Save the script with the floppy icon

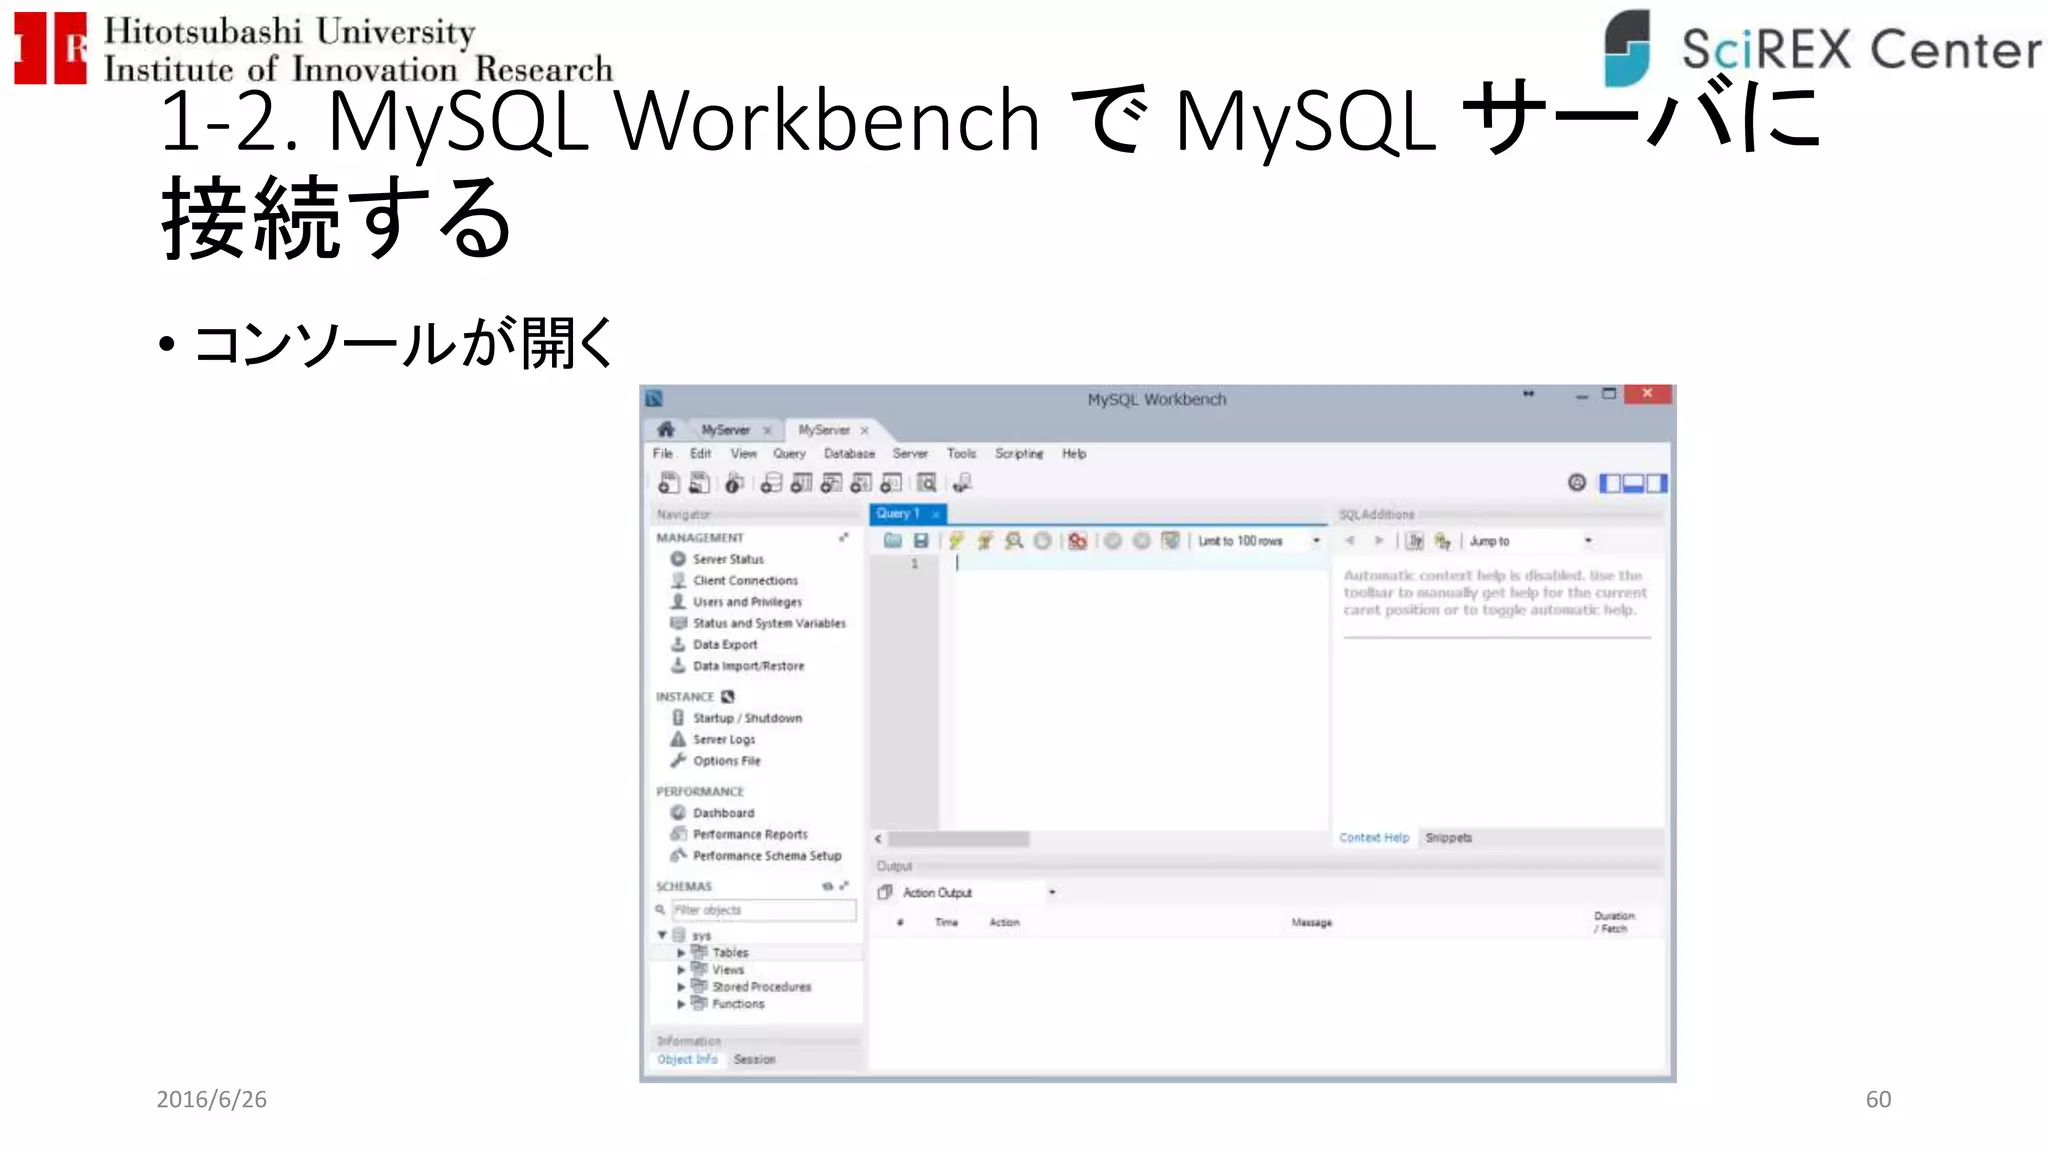pos(921,540)
